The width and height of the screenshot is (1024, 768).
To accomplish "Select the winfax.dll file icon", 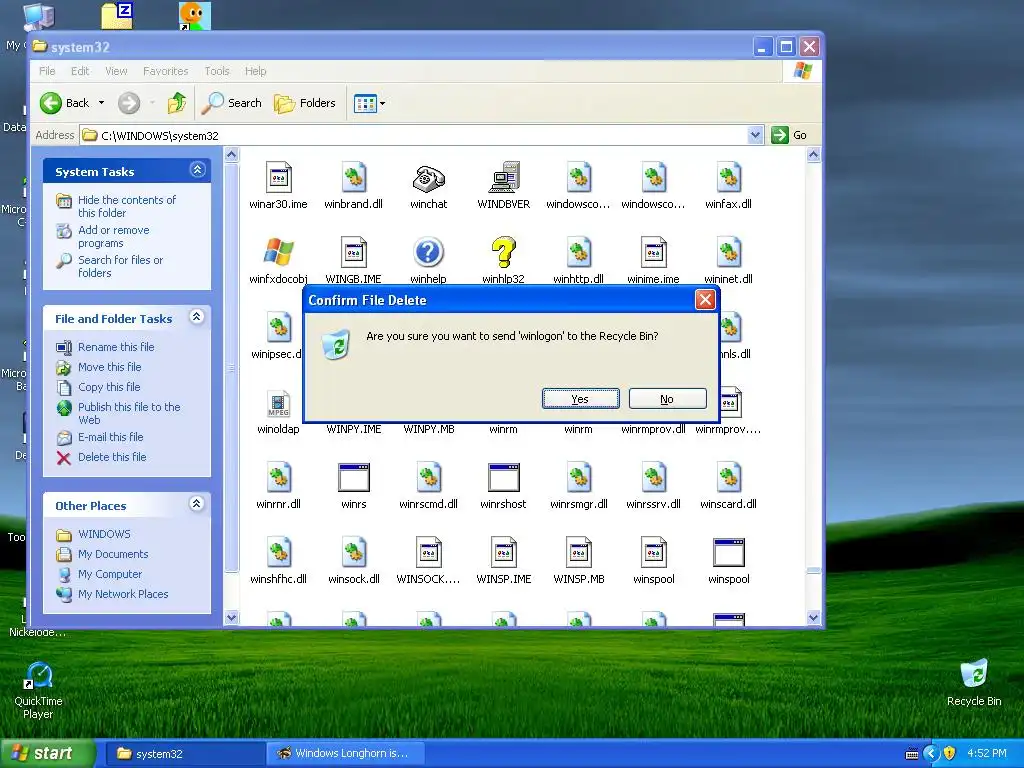I will 729,177.
